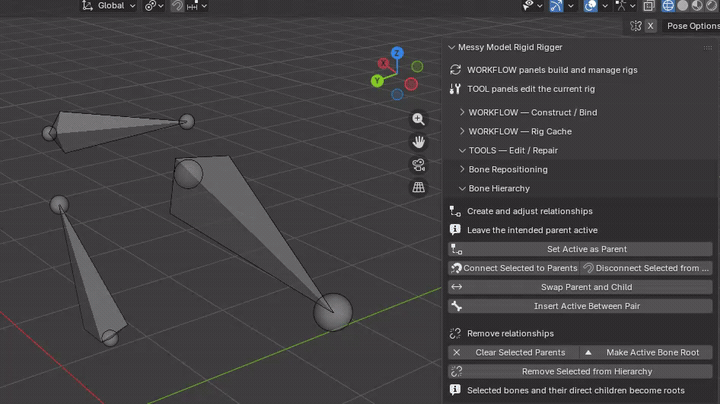
Task: Toggle the X-Ray view button
Action: click(x=649, y=6)
